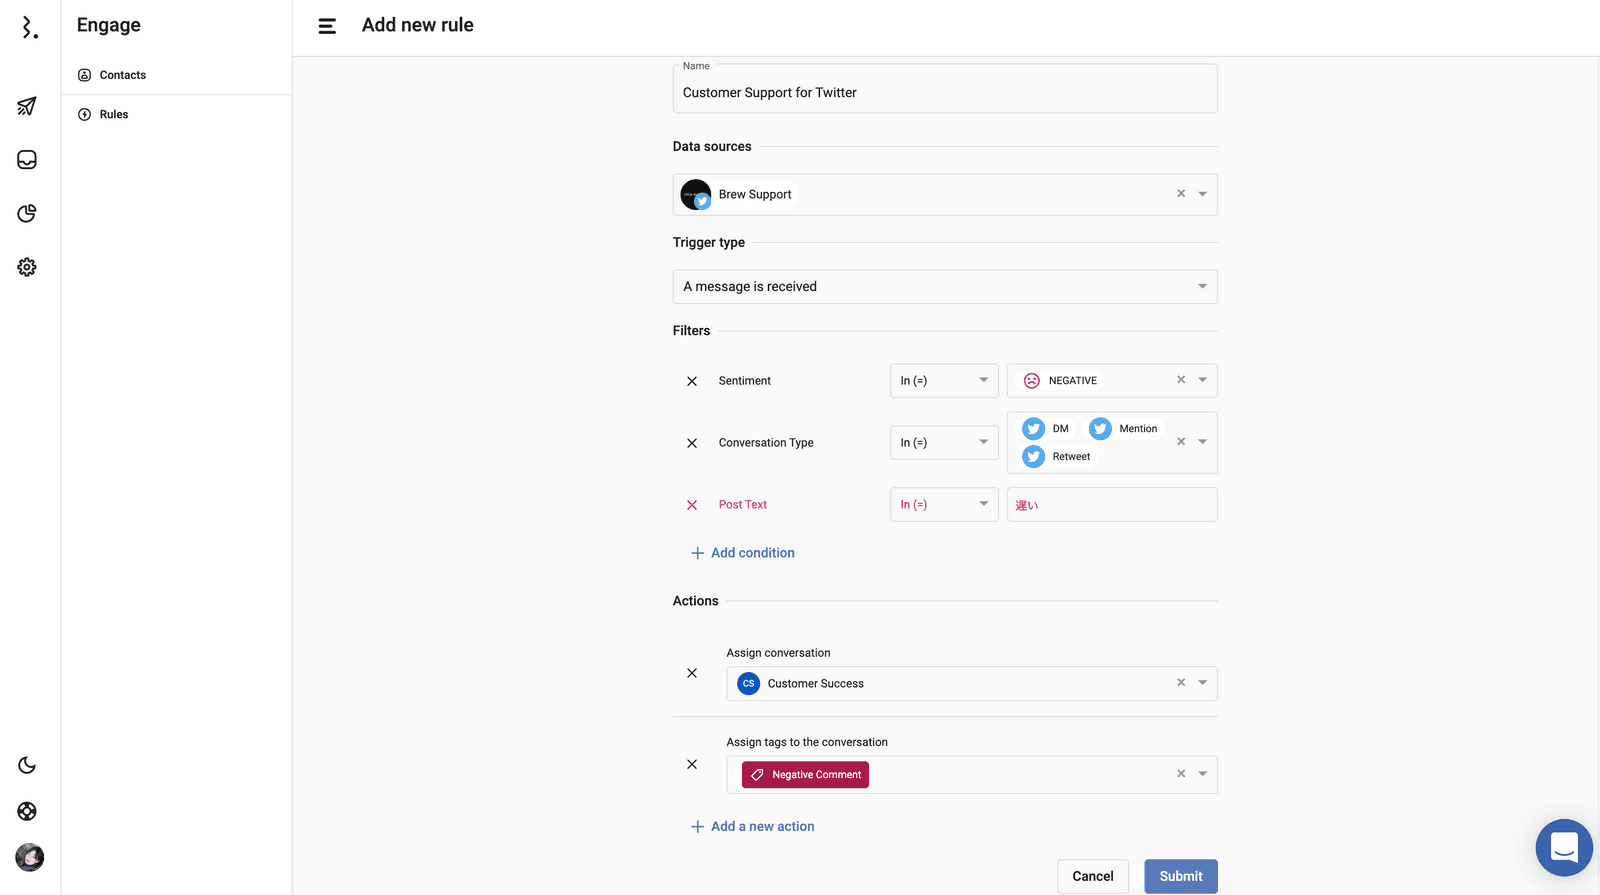Viewport: 1600px width, 895px height.
Task: Open the chat support bubble
Action: [1563, 847]
